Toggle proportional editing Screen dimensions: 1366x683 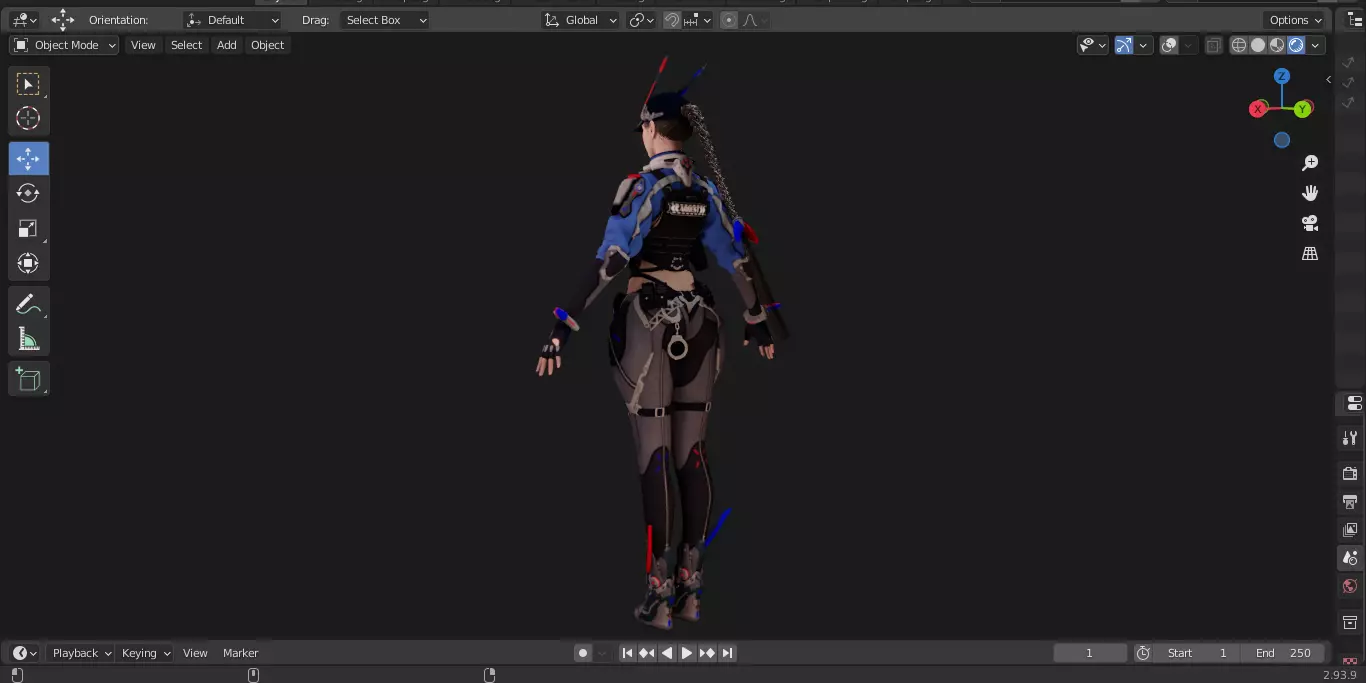tap(728, 20)
